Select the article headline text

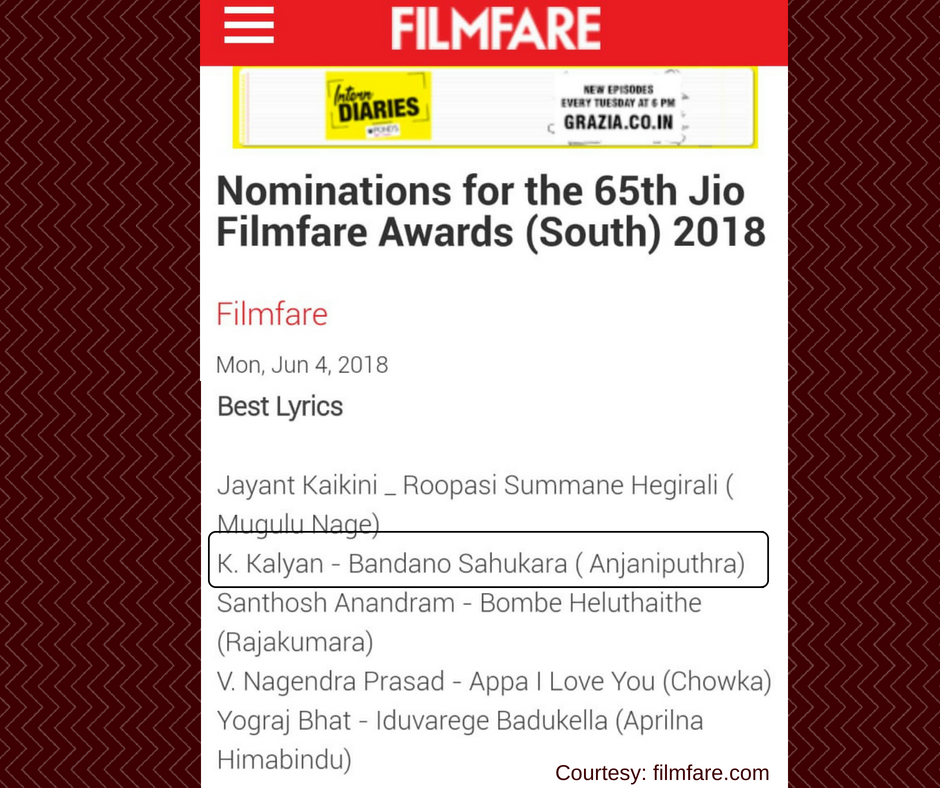[491, 211]
